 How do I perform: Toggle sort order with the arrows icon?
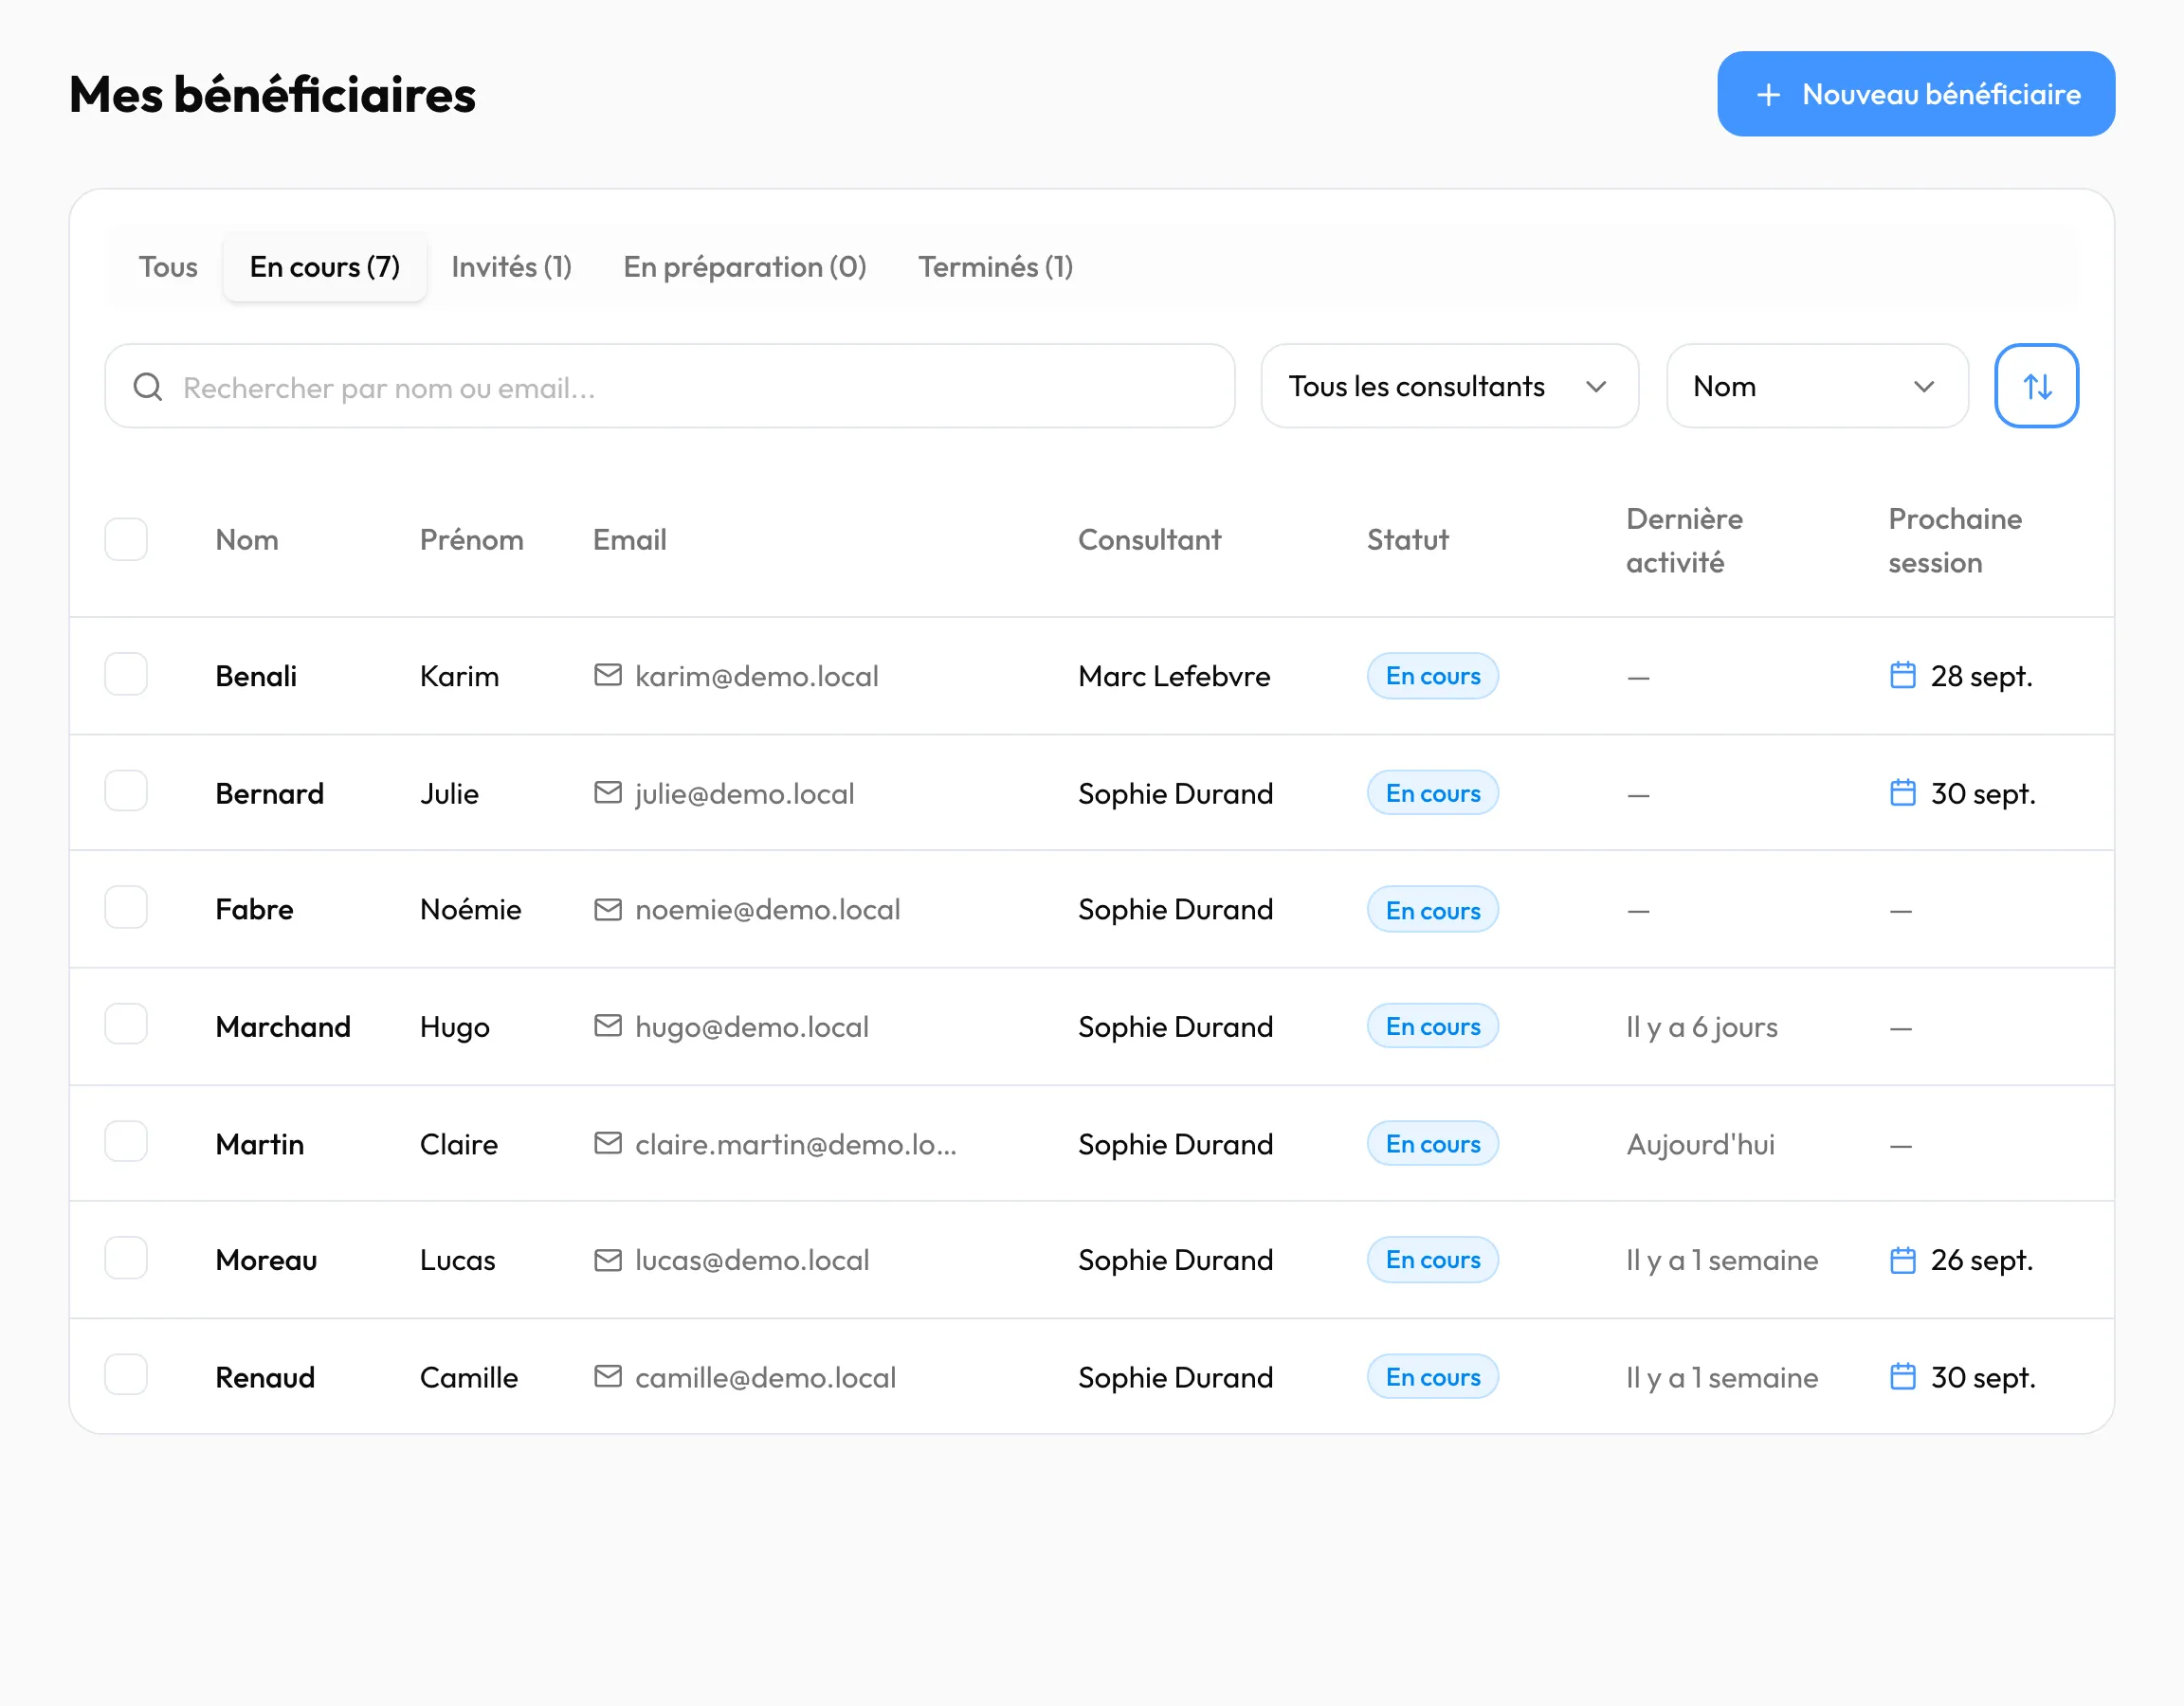click(2036, 386)
